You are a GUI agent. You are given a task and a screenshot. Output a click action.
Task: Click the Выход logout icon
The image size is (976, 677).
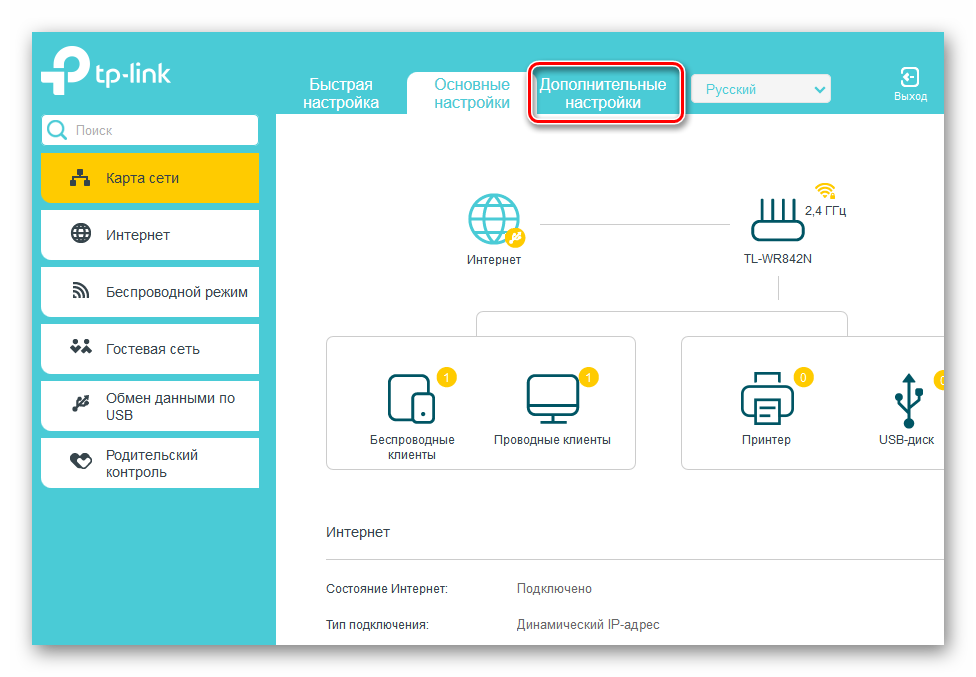(x=910, y=78)
